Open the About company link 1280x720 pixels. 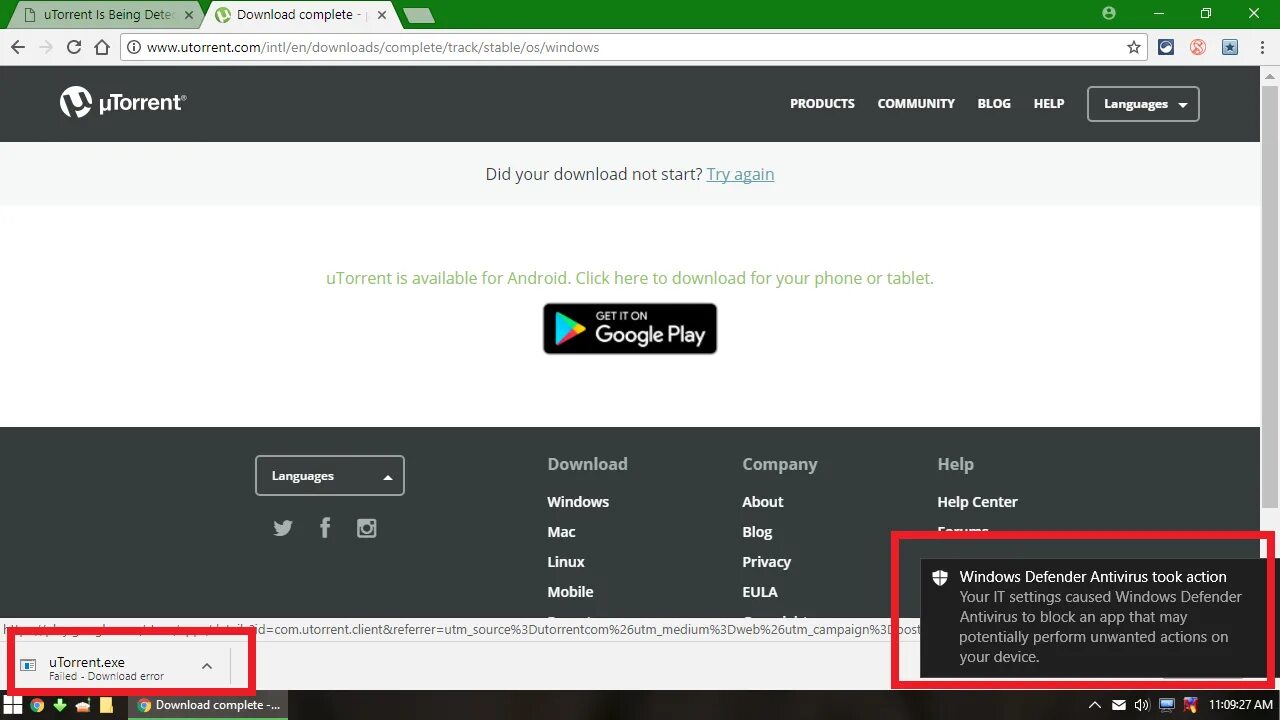pyautogui.click(x=763, y=502)
